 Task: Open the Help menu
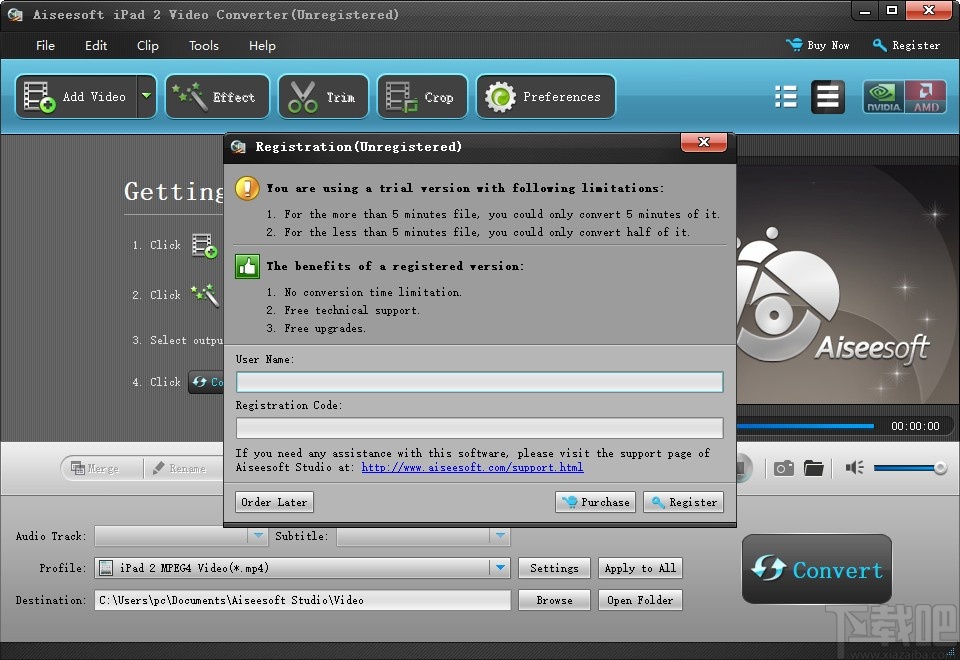click(x=262, y=46)
